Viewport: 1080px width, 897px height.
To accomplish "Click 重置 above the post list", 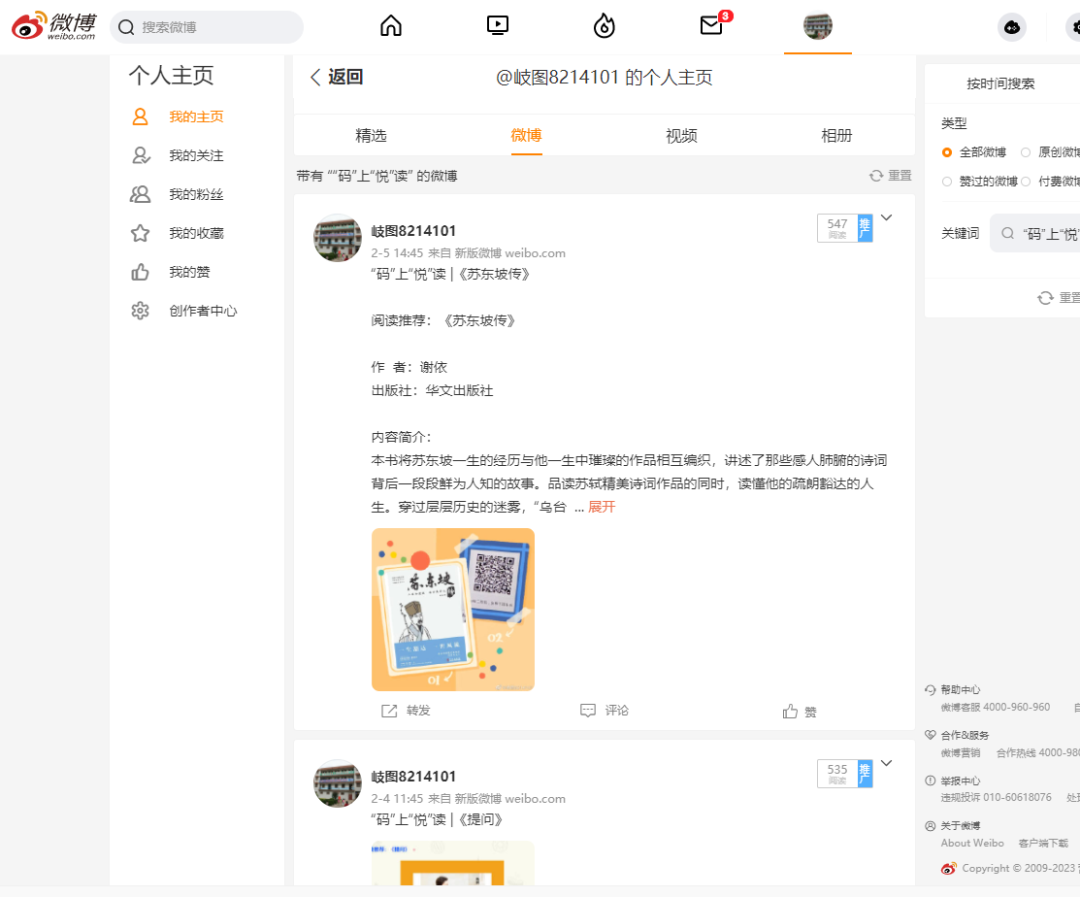I will pos(891,176).
